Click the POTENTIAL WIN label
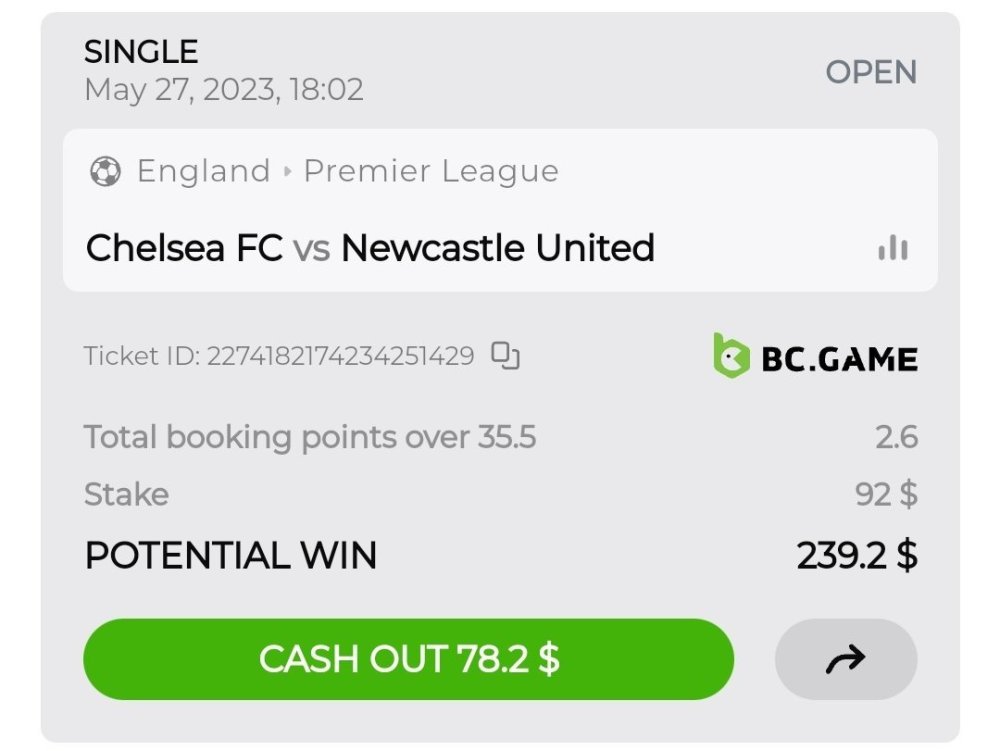 [x=231, y=555]
